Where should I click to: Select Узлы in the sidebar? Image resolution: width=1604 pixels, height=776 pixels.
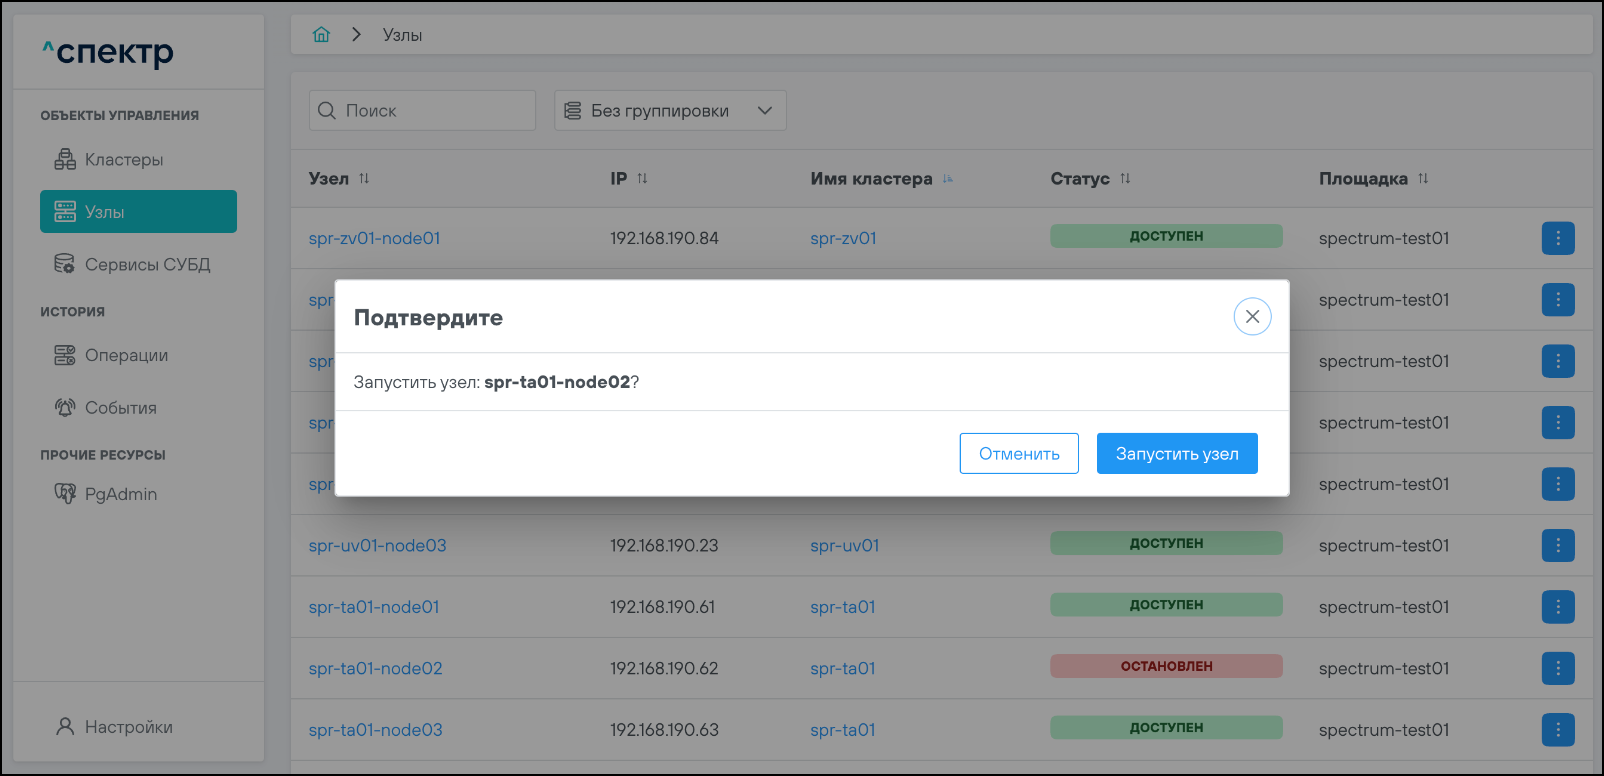(x=138, y=212)
